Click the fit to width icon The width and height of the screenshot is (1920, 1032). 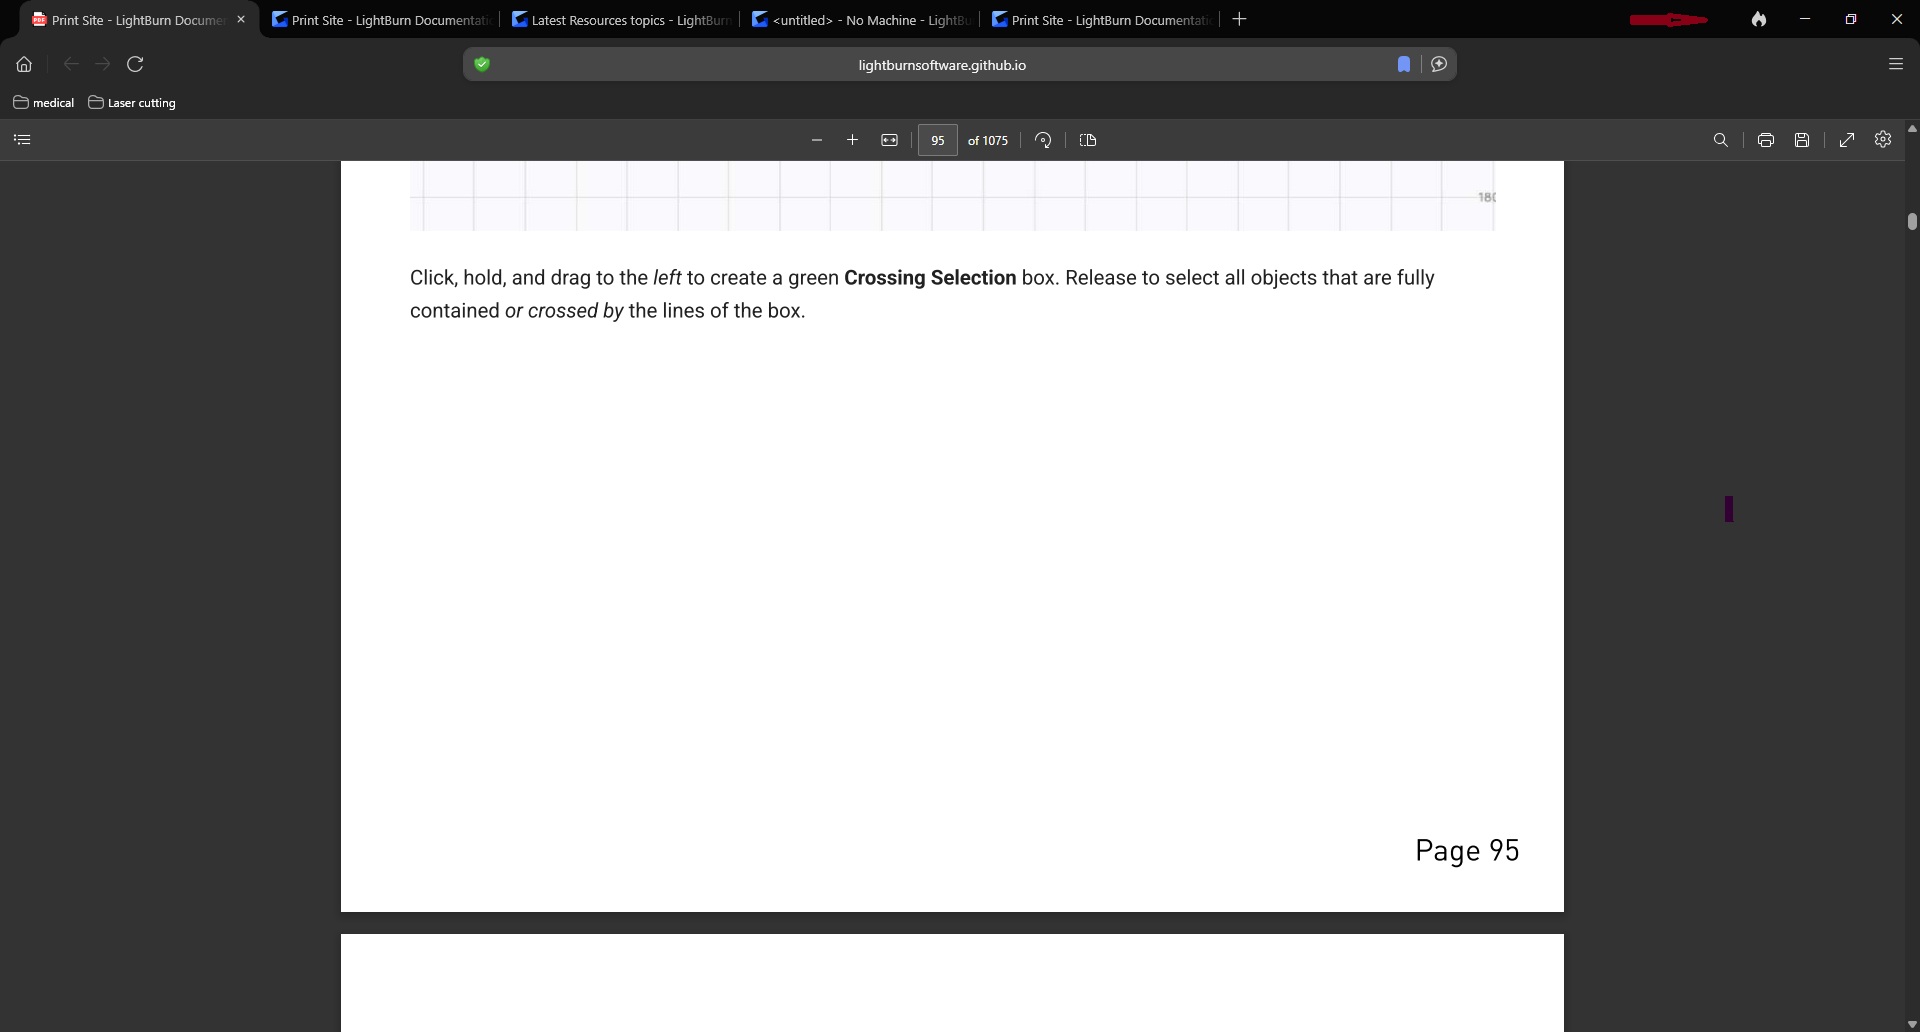click(x=889, y=140)
